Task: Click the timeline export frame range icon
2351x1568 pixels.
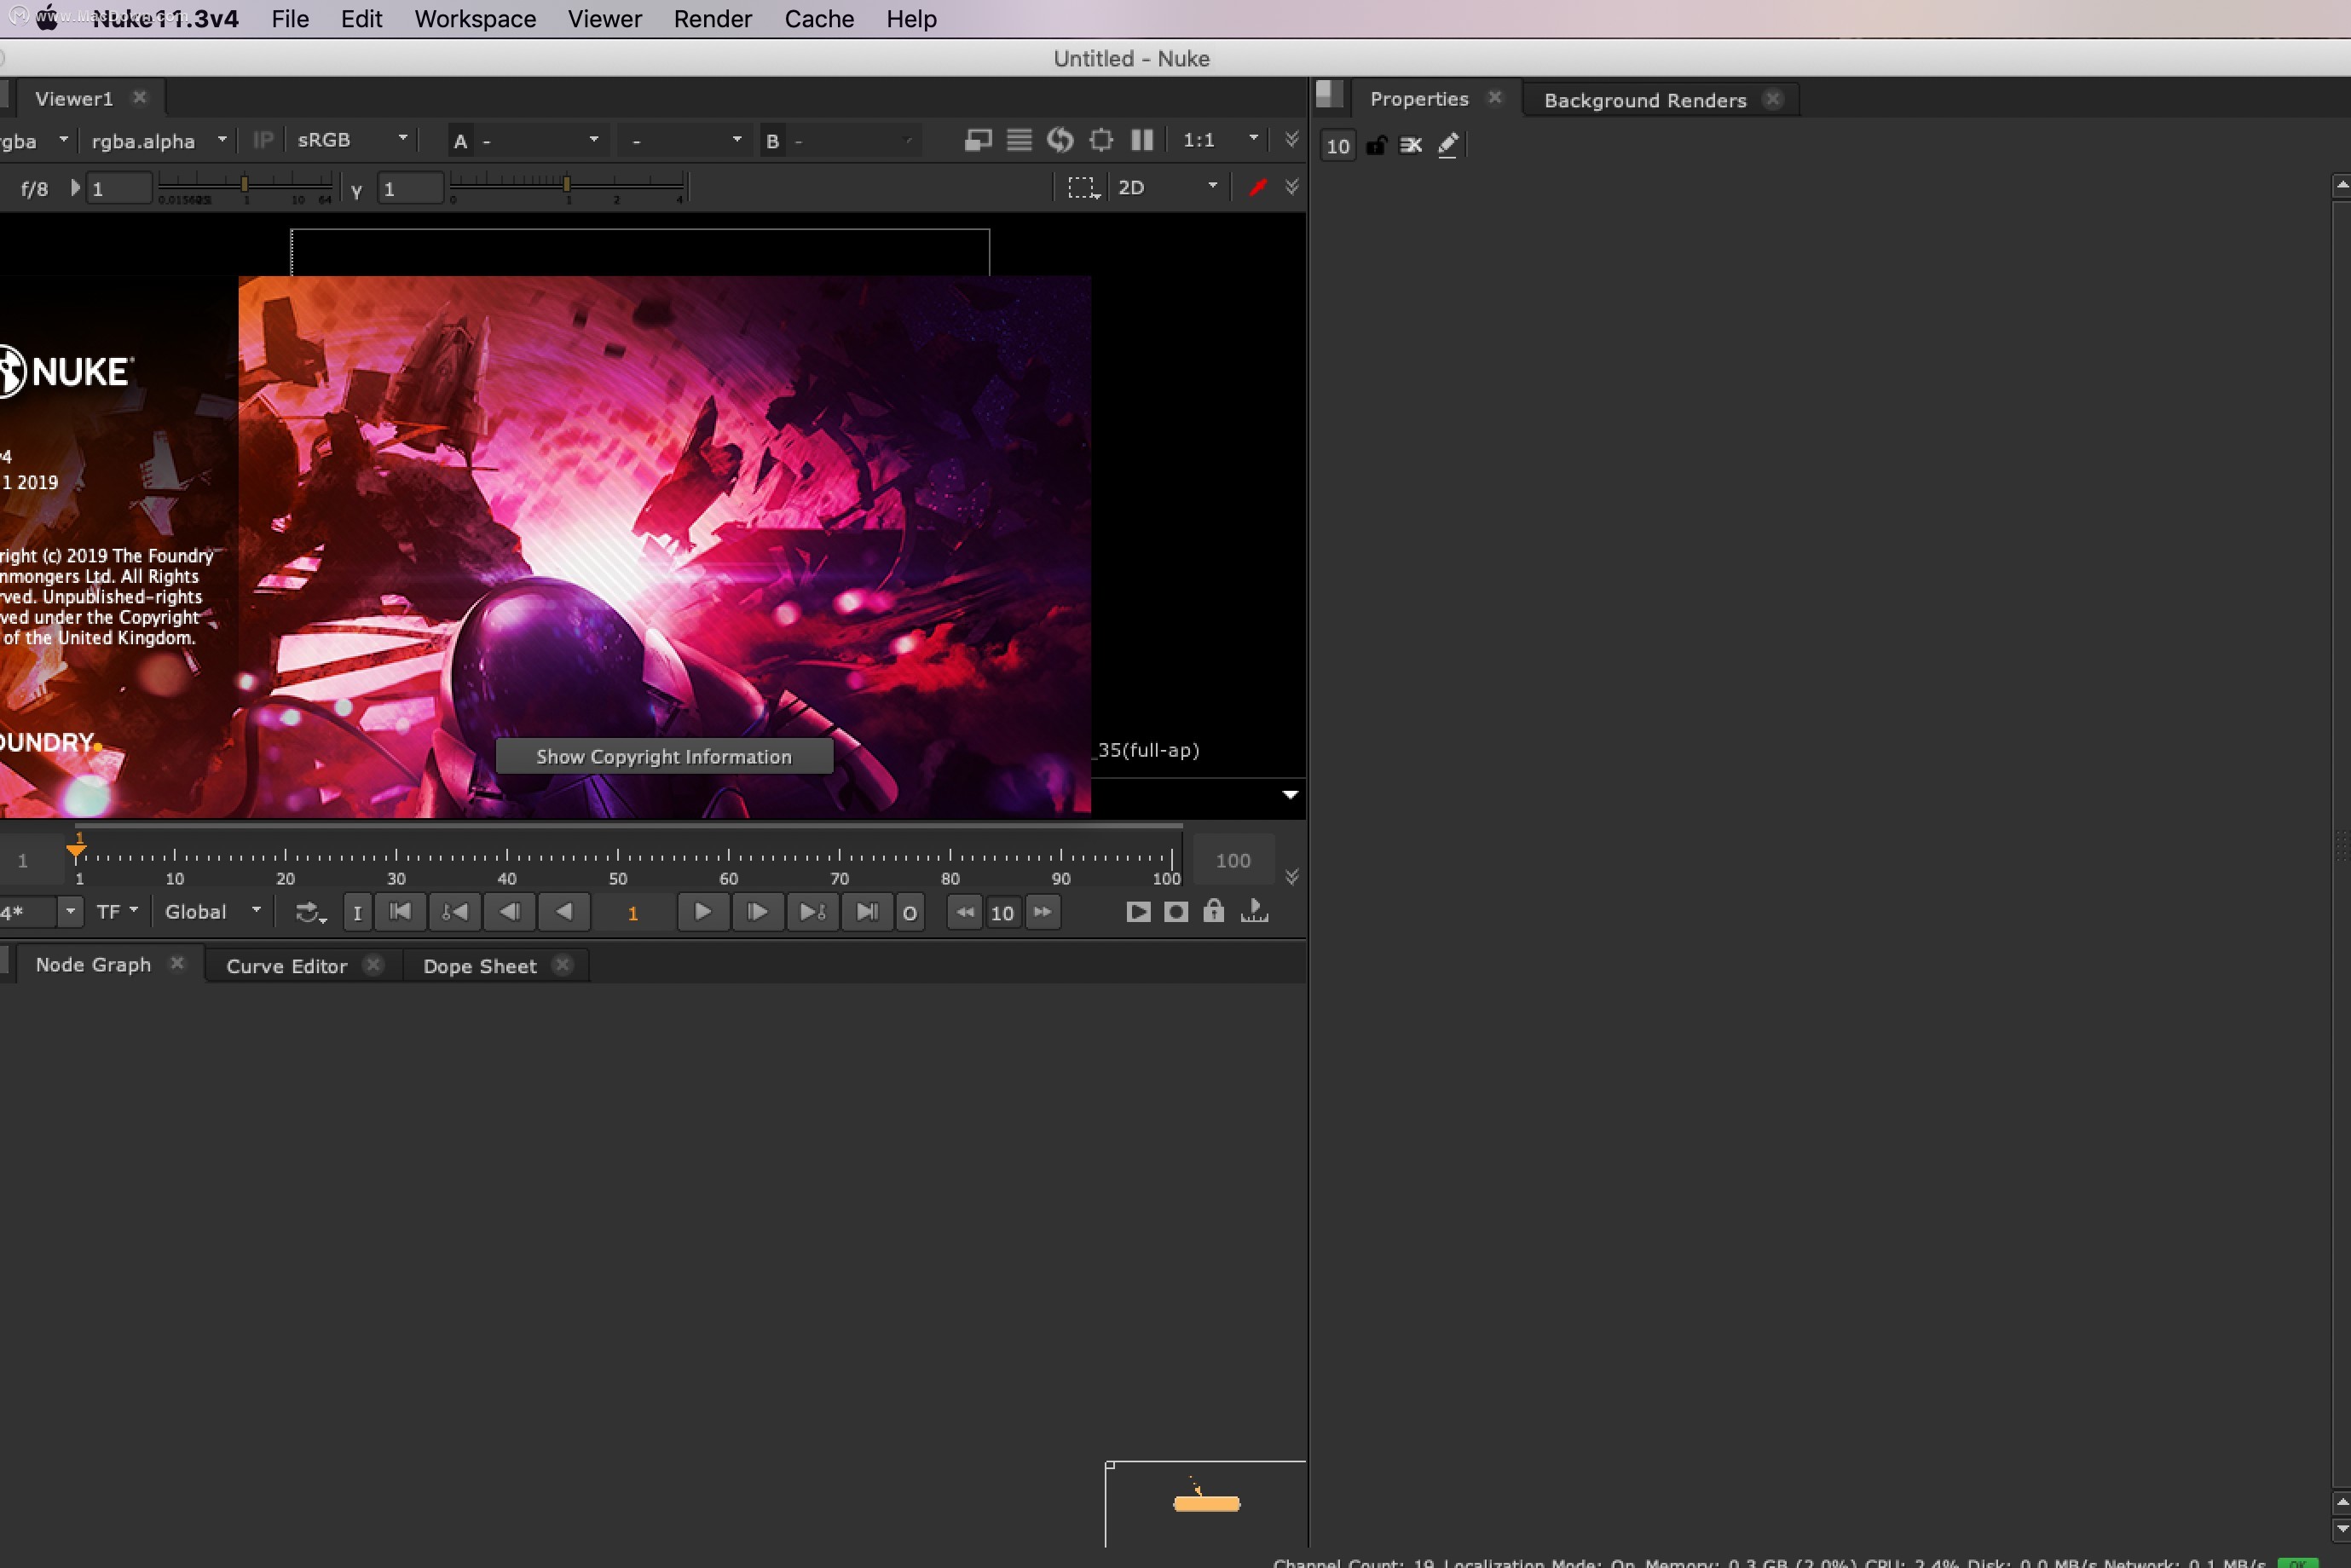Action: (1254, 911)
